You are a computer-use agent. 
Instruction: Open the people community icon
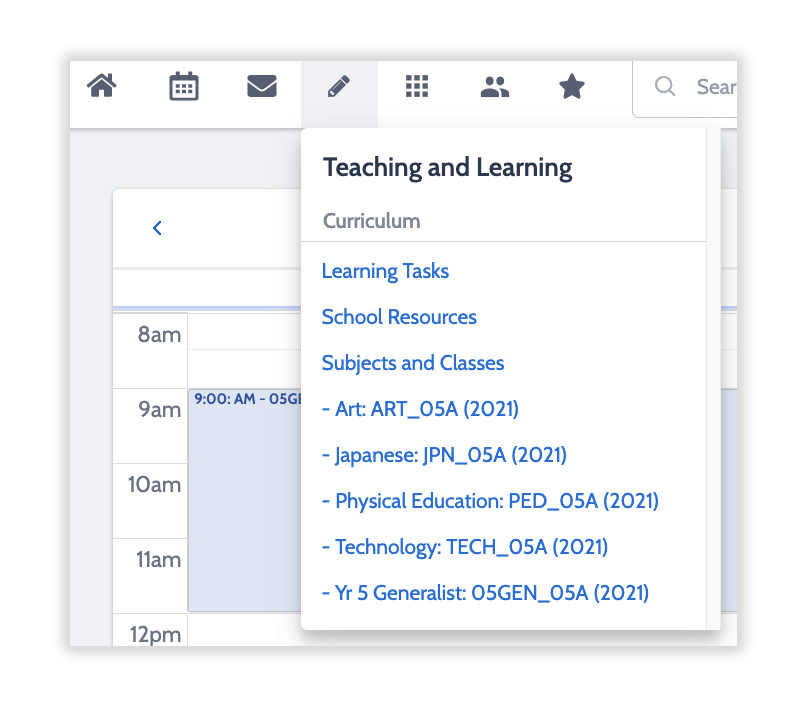coord(495,86)
